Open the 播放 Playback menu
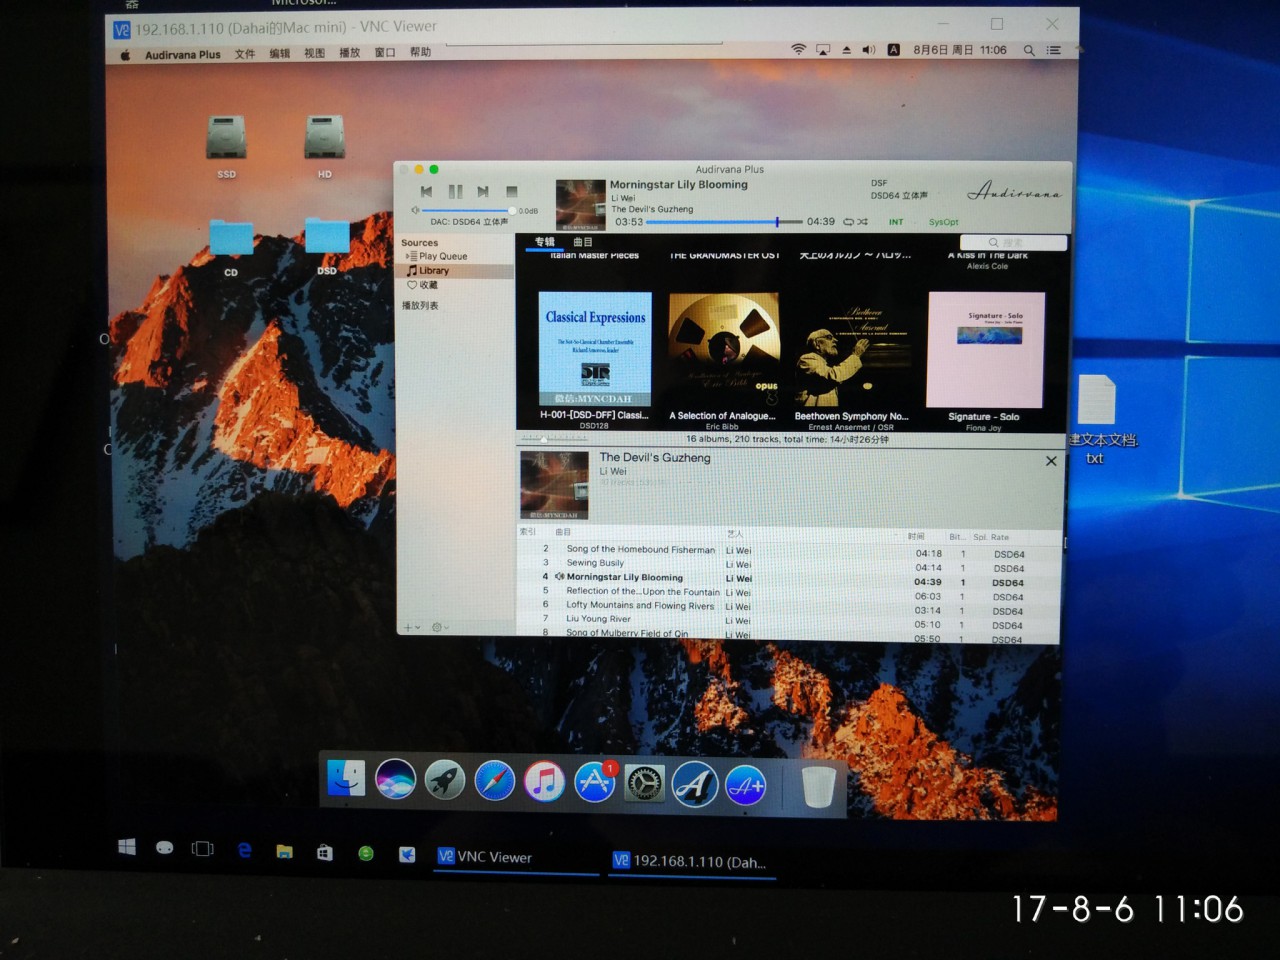The width and height of the screenshot is (1280, 960). coord(349,53)
